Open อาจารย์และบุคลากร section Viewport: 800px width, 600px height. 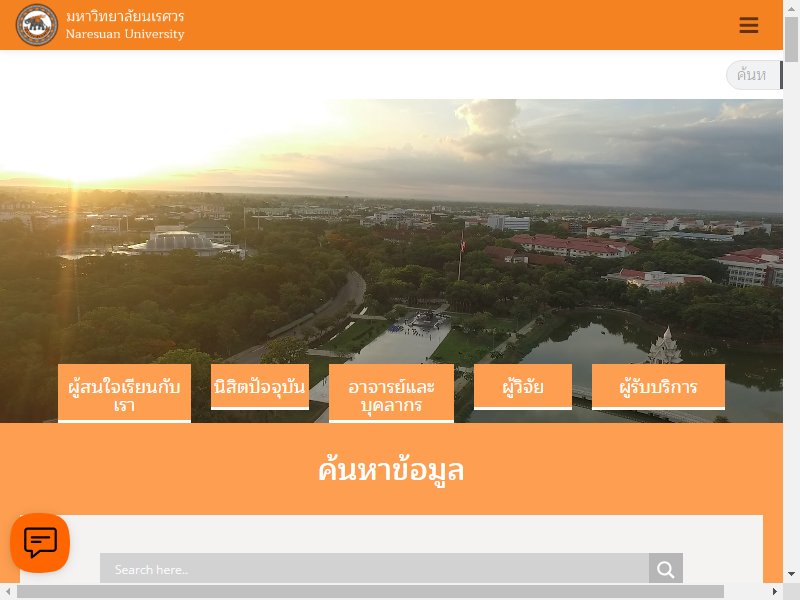coord(391,393)
